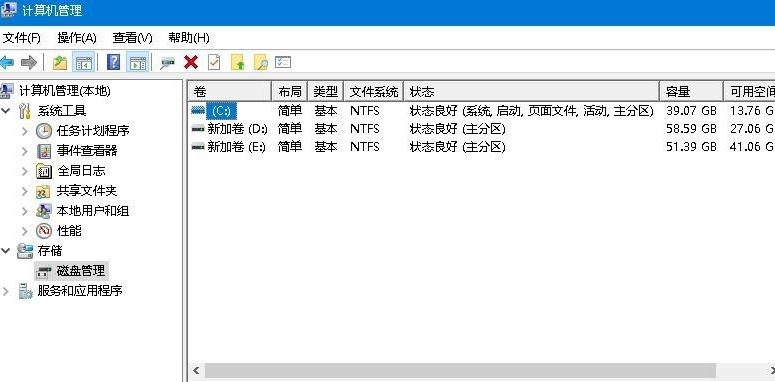Click the 任务计划程序 clock icon
Viewport: 775px width, 382px height.
click(x=43, y=131)
